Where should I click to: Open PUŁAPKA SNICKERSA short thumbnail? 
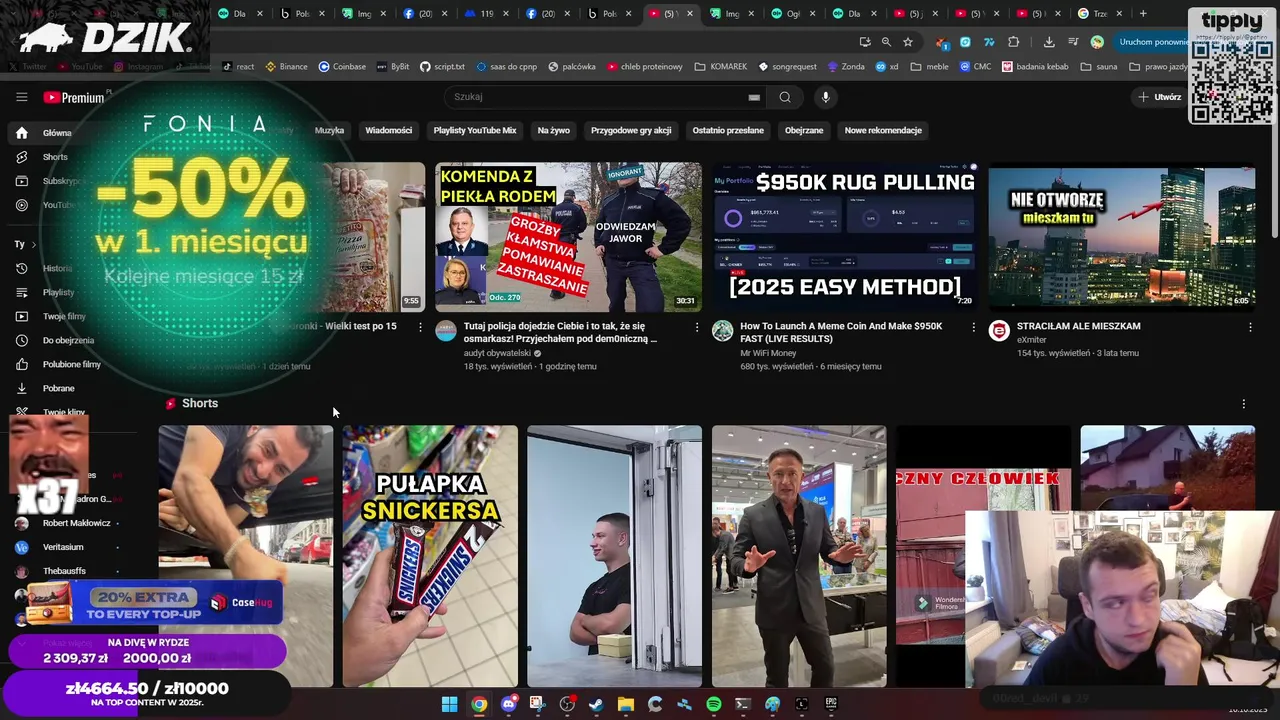(x=430, y=556)
